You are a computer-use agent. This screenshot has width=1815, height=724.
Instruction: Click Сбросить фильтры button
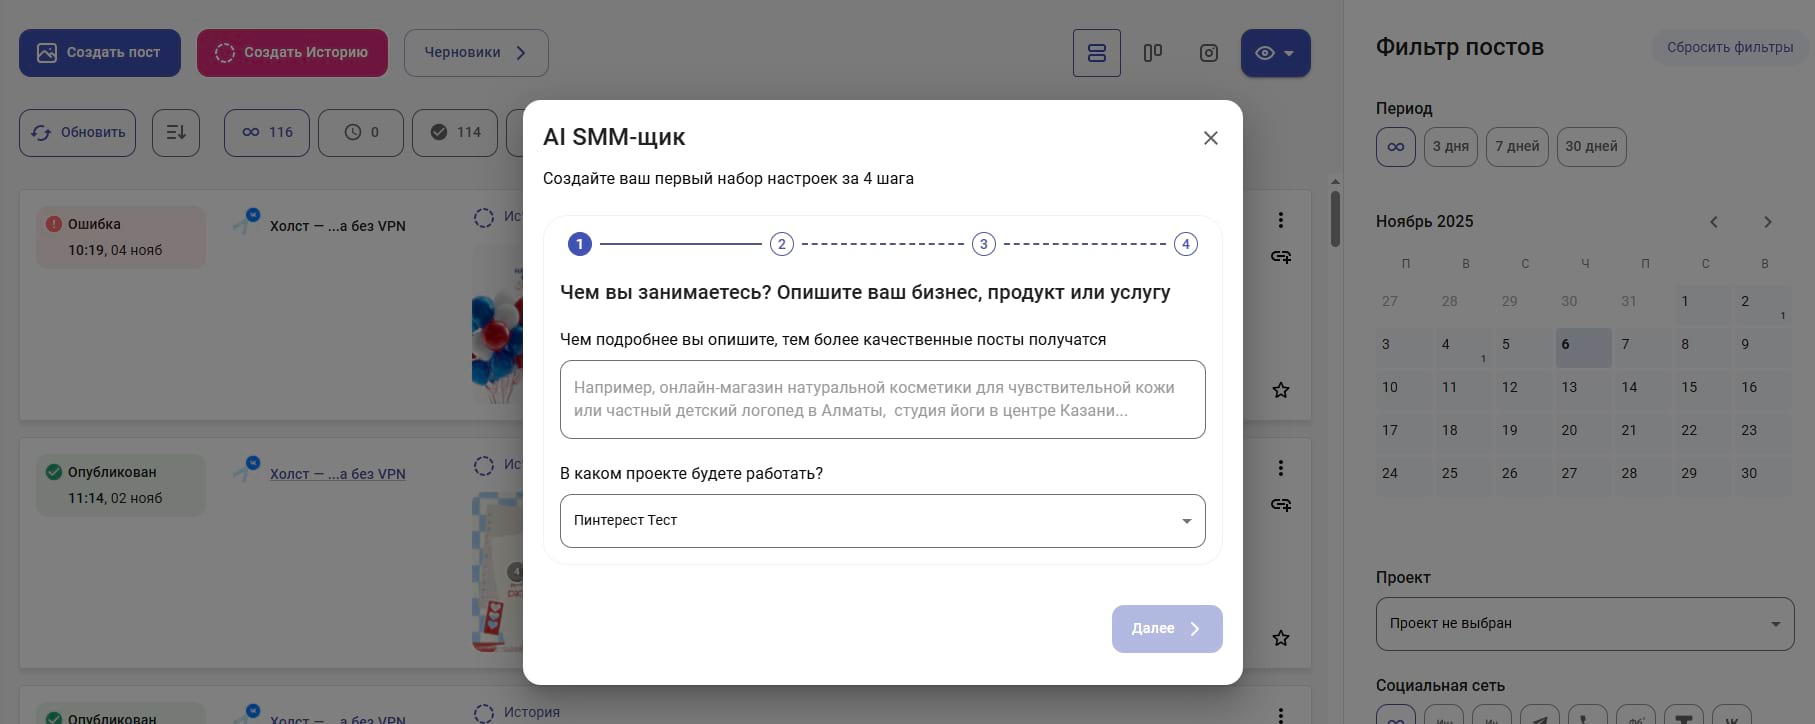pyautogui.click(x=1729, y=47)
